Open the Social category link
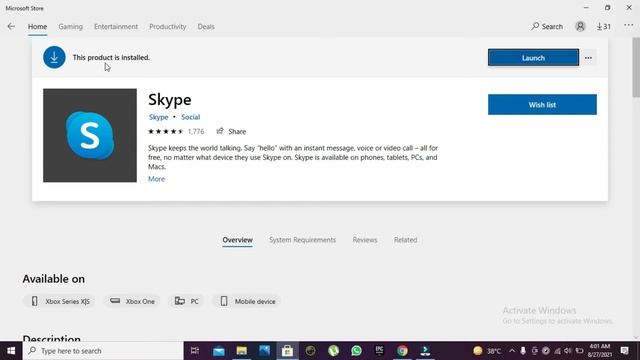Image resolution: width=640 pixels, height=360 pixels. coord(191,117)
